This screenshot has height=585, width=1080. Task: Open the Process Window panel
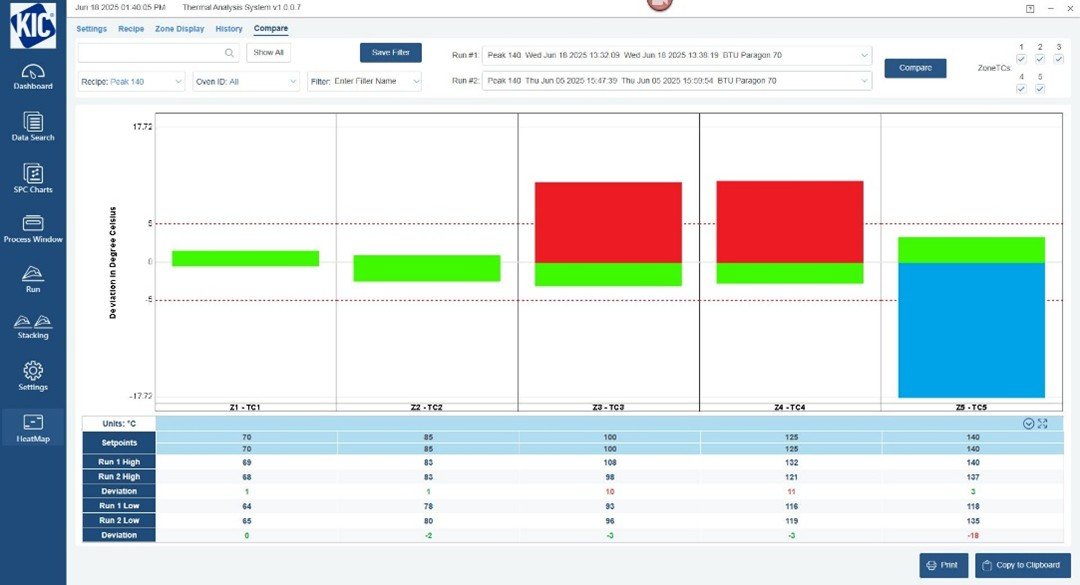[x=33, y=229]
